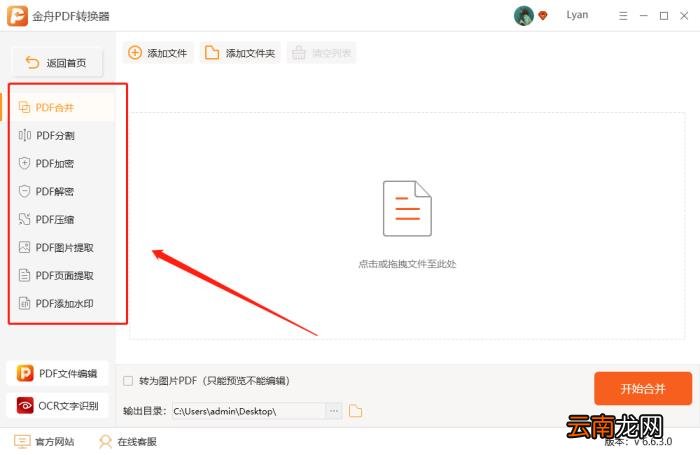Open 在线客服 online support
The height and width of the screenshot is (455, 700).
(127, 442)
